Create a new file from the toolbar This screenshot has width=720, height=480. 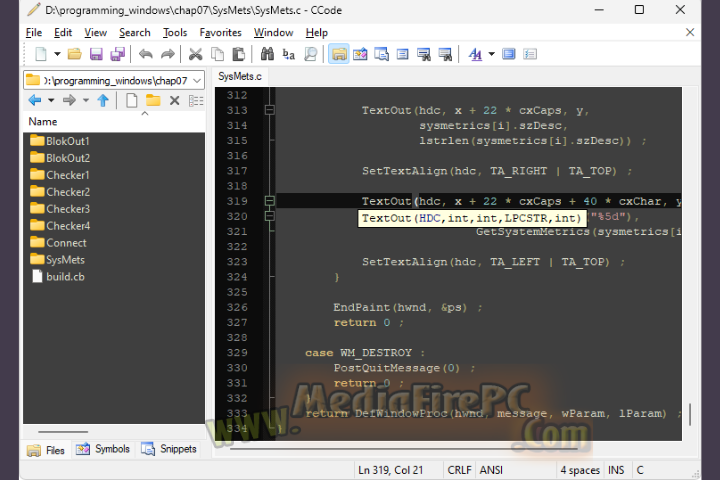pos(41,54)
